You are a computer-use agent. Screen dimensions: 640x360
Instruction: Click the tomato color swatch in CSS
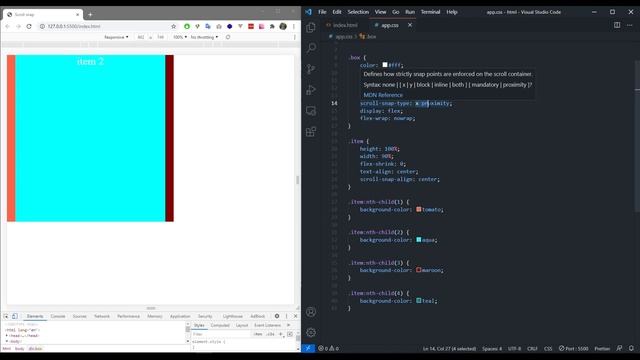(419, 209)
